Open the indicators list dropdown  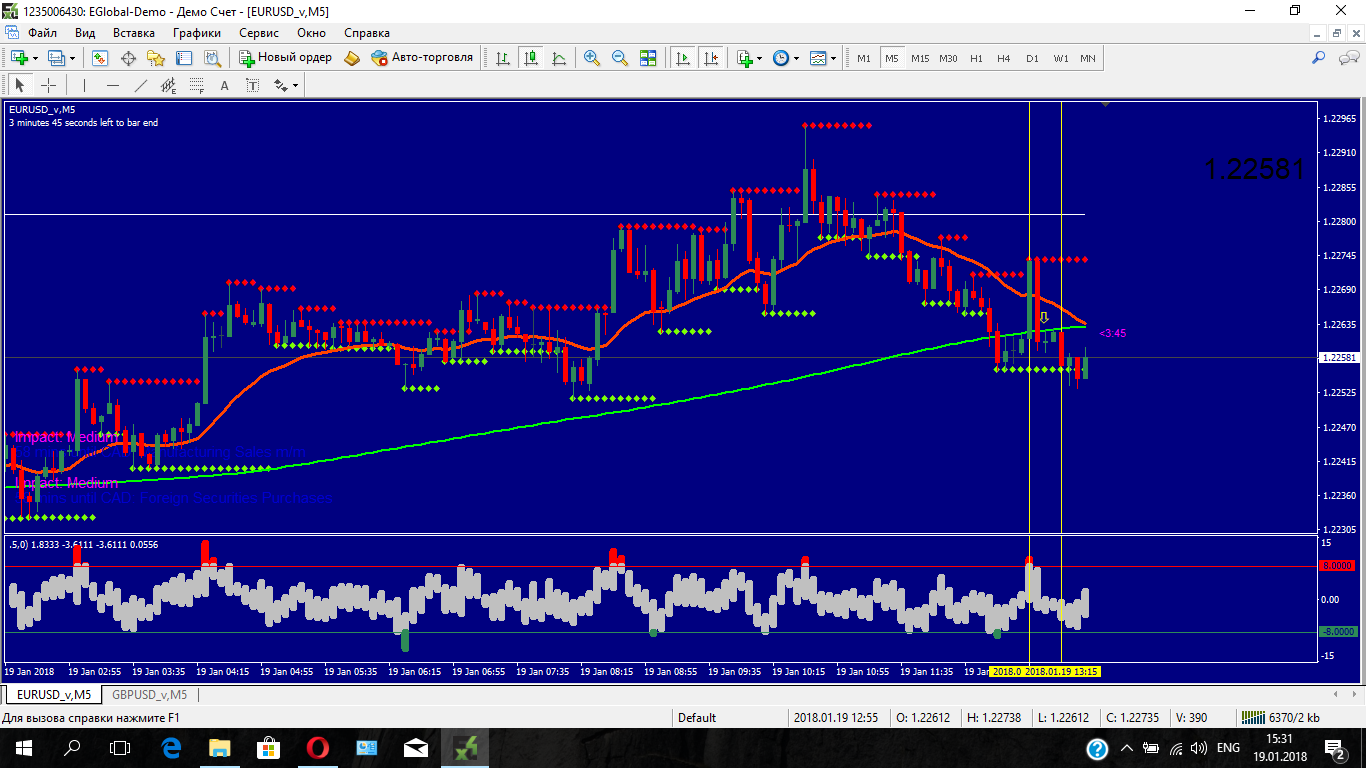[760, 58]
